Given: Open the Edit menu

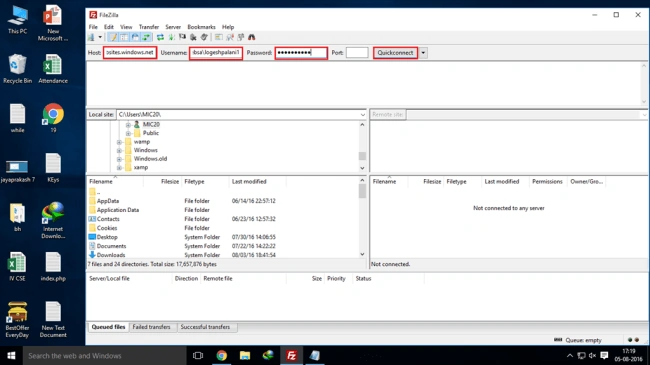Looking at the screenshot, I should click(109, 27).
